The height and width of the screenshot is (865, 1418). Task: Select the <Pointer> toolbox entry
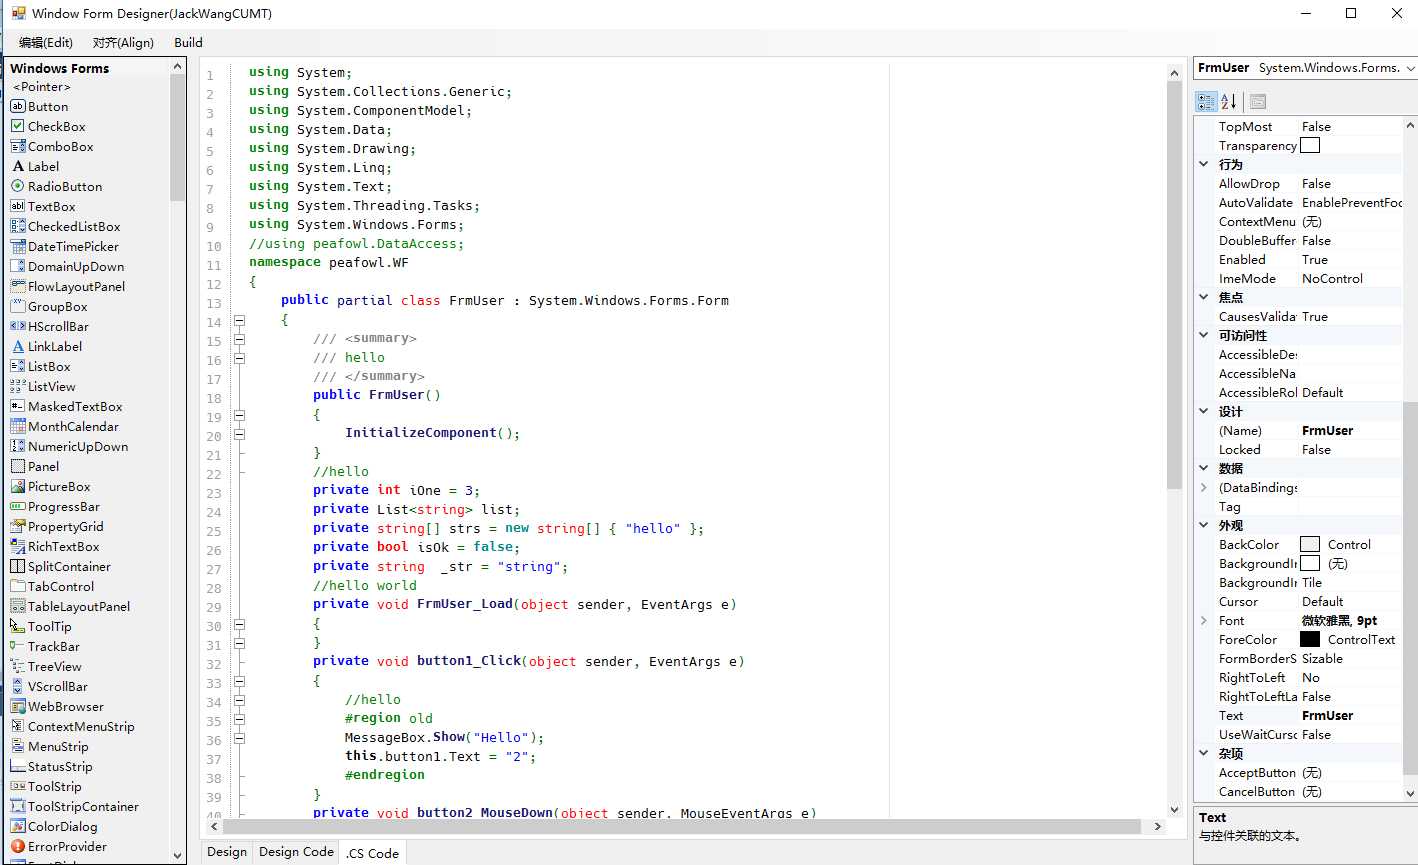[41, 87]
